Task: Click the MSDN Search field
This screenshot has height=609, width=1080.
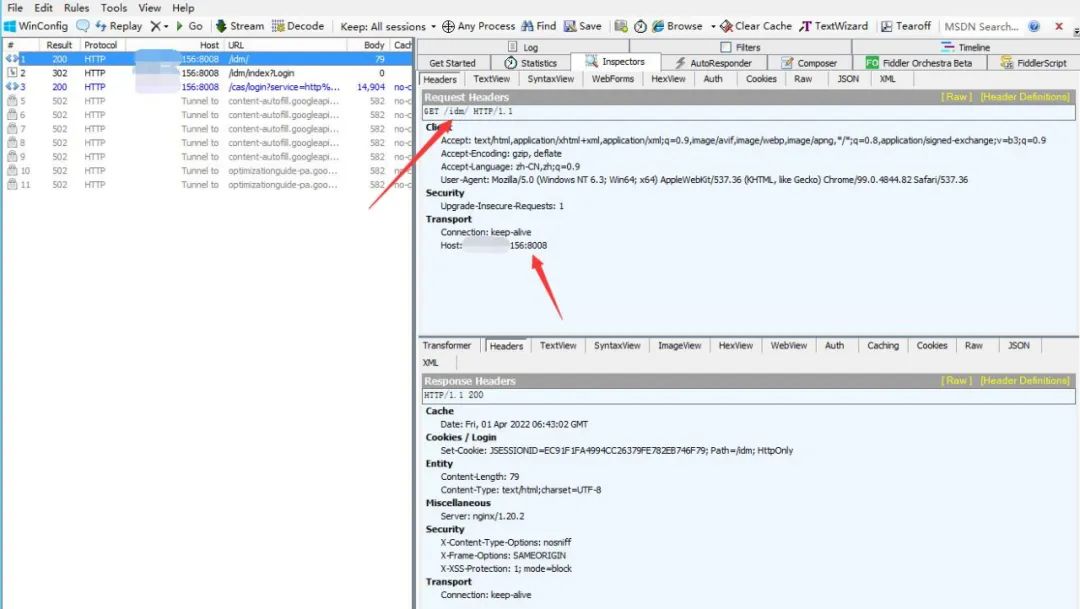Action: [981, 26]
